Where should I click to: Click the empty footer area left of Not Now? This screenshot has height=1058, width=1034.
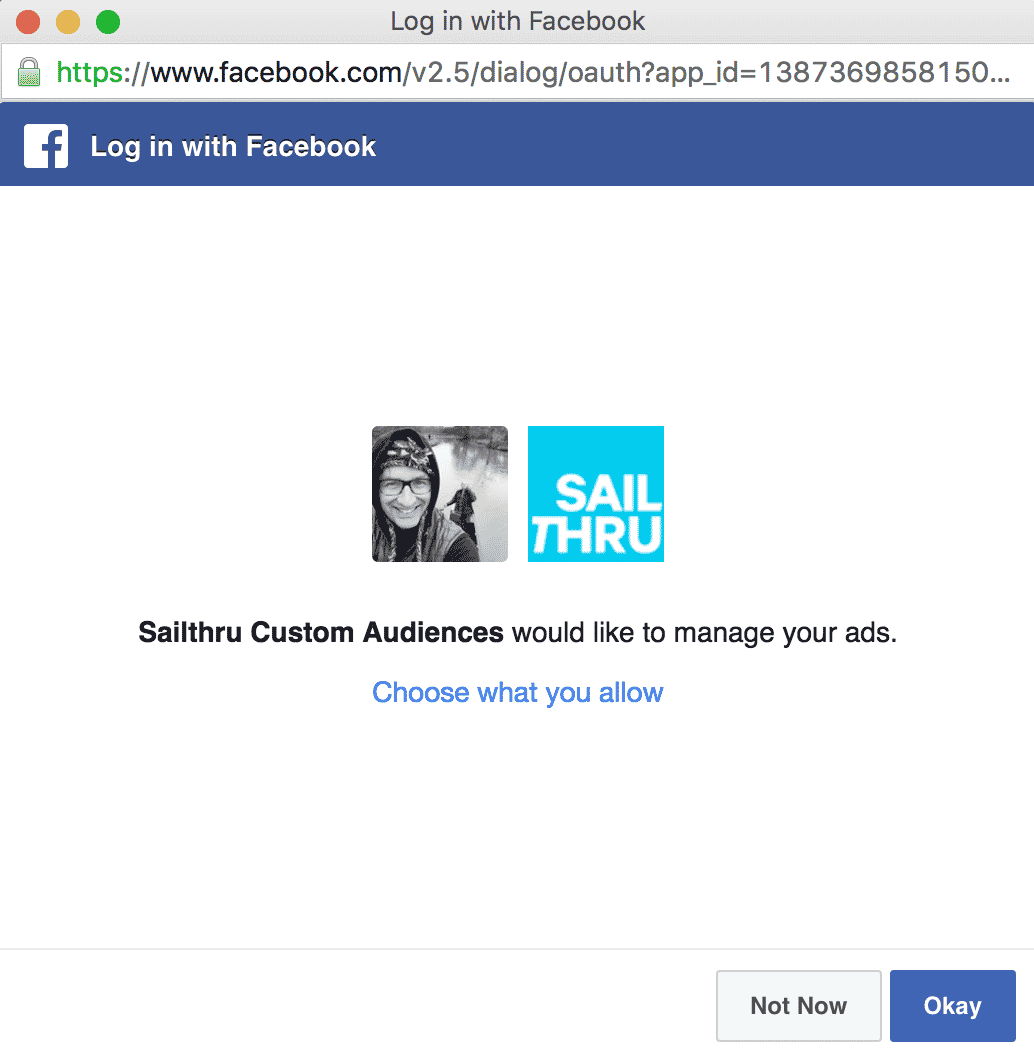(350, 1005)
